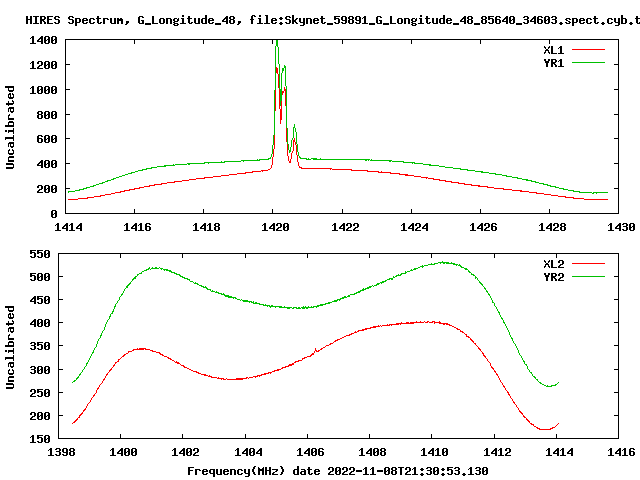
Task: Click the 1406 tick label on bottom plot
Action: tap(310, 452)
